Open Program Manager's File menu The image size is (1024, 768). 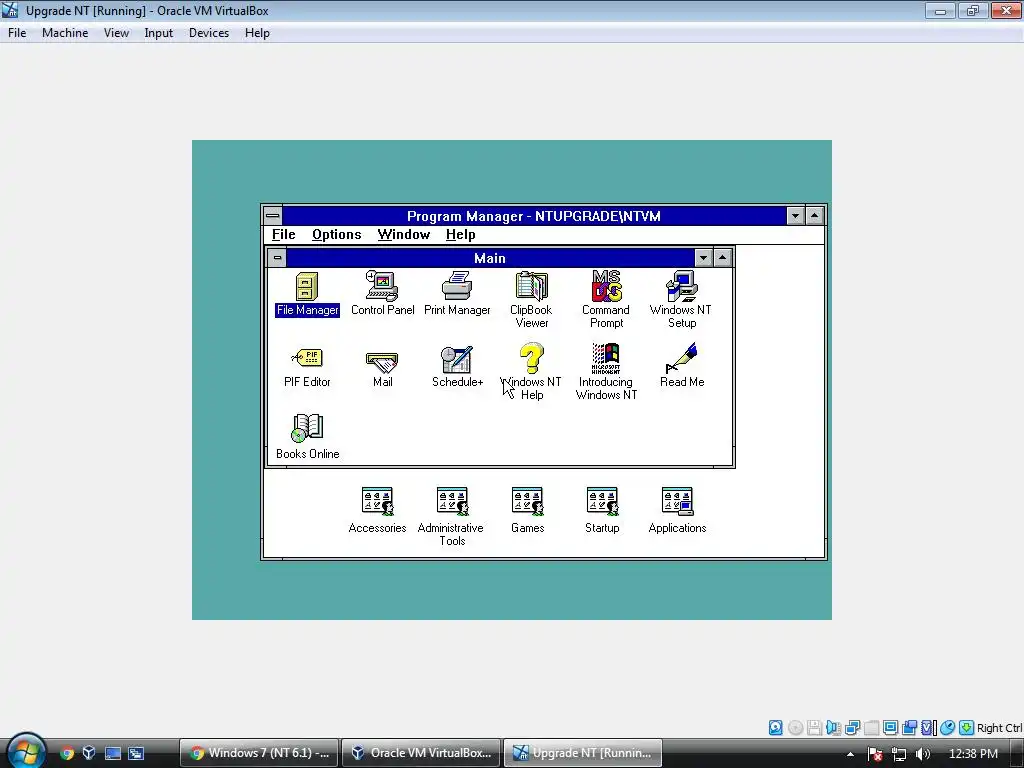[x=283, y=234]
